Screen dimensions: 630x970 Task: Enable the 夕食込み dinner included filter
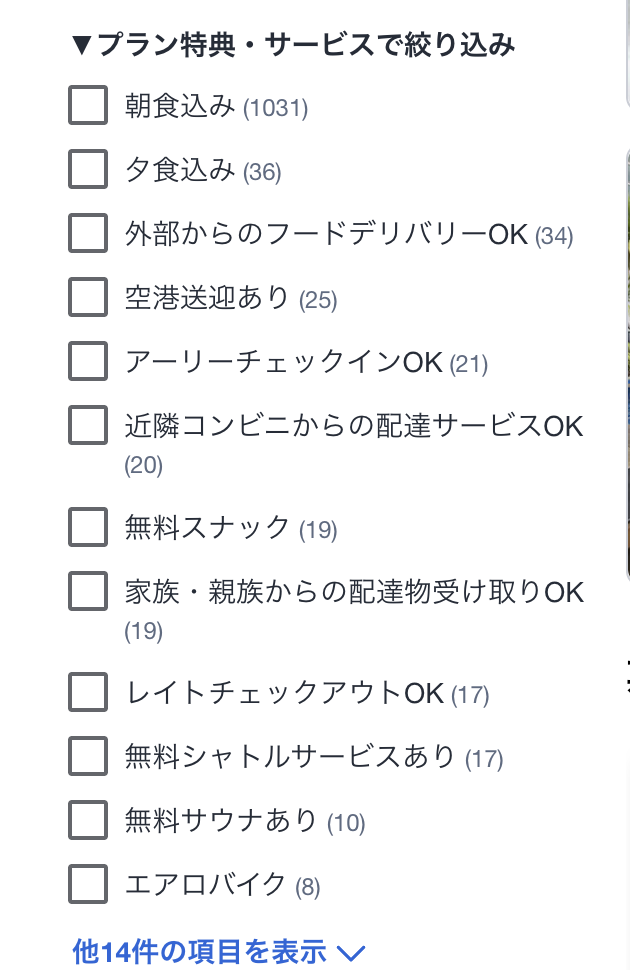tap(88, 170)
